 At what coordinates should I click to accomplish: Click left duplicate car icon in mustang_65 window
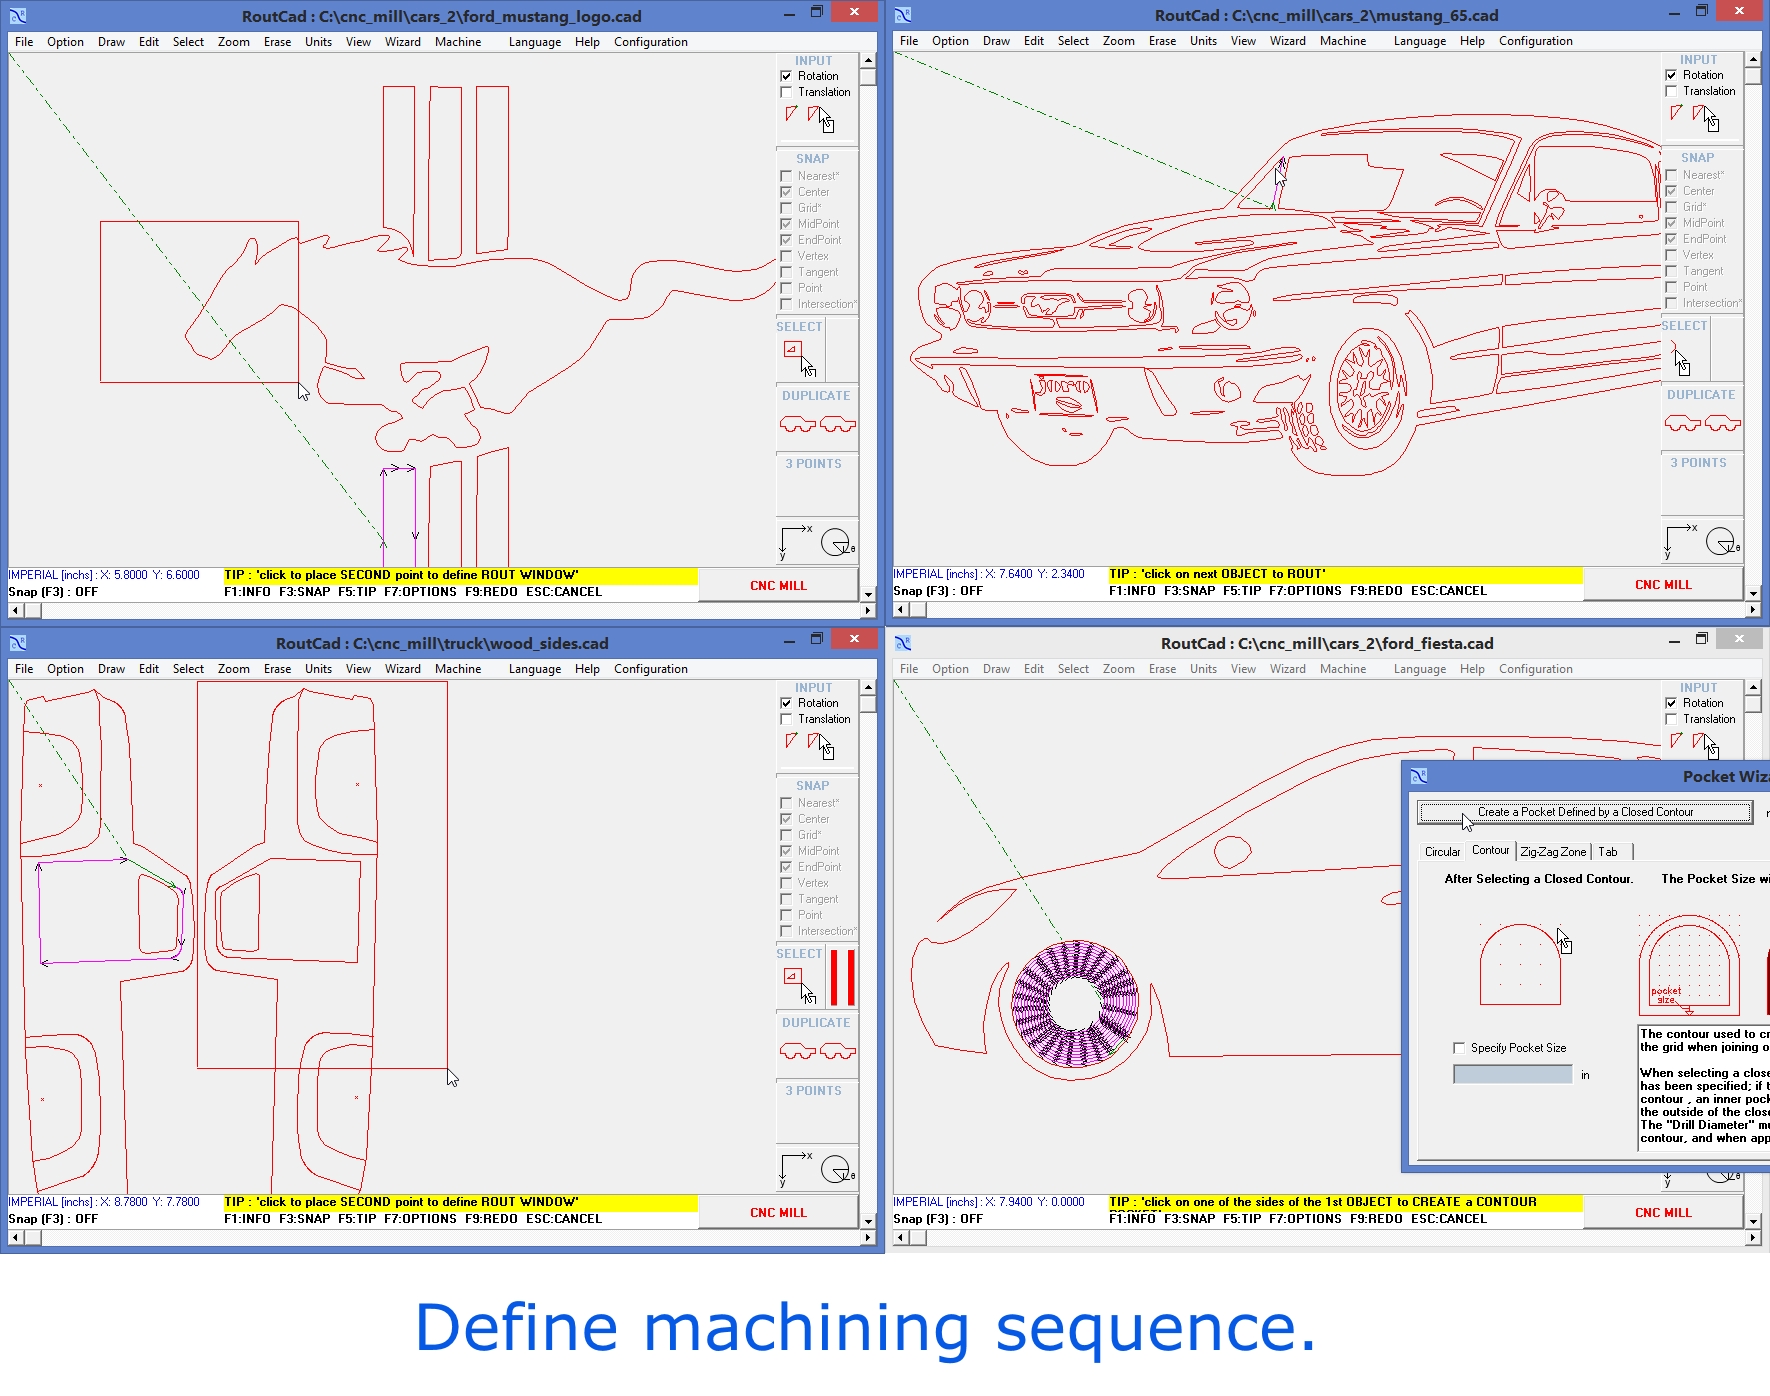[x=1682, y=423]
